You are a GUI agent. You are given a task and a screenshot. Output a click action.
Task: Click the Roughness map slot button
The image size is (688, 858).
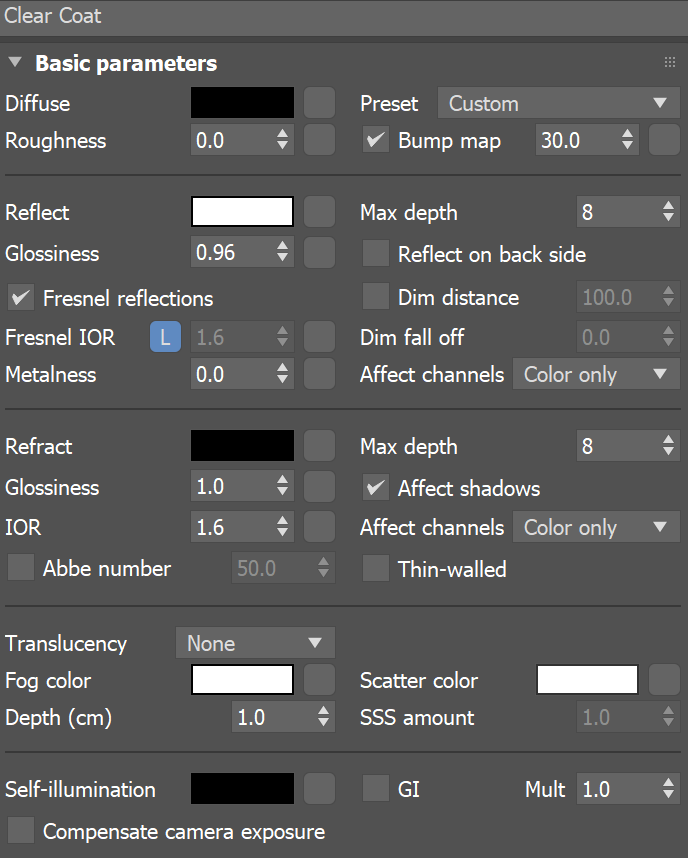[319, 140]
